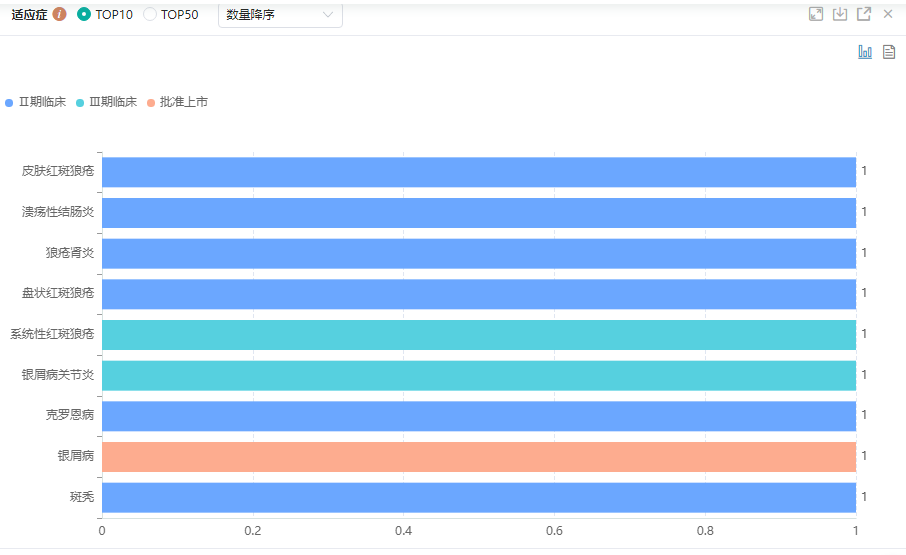
Task: Select the TOP50 radio button
Action: (150, 15)
